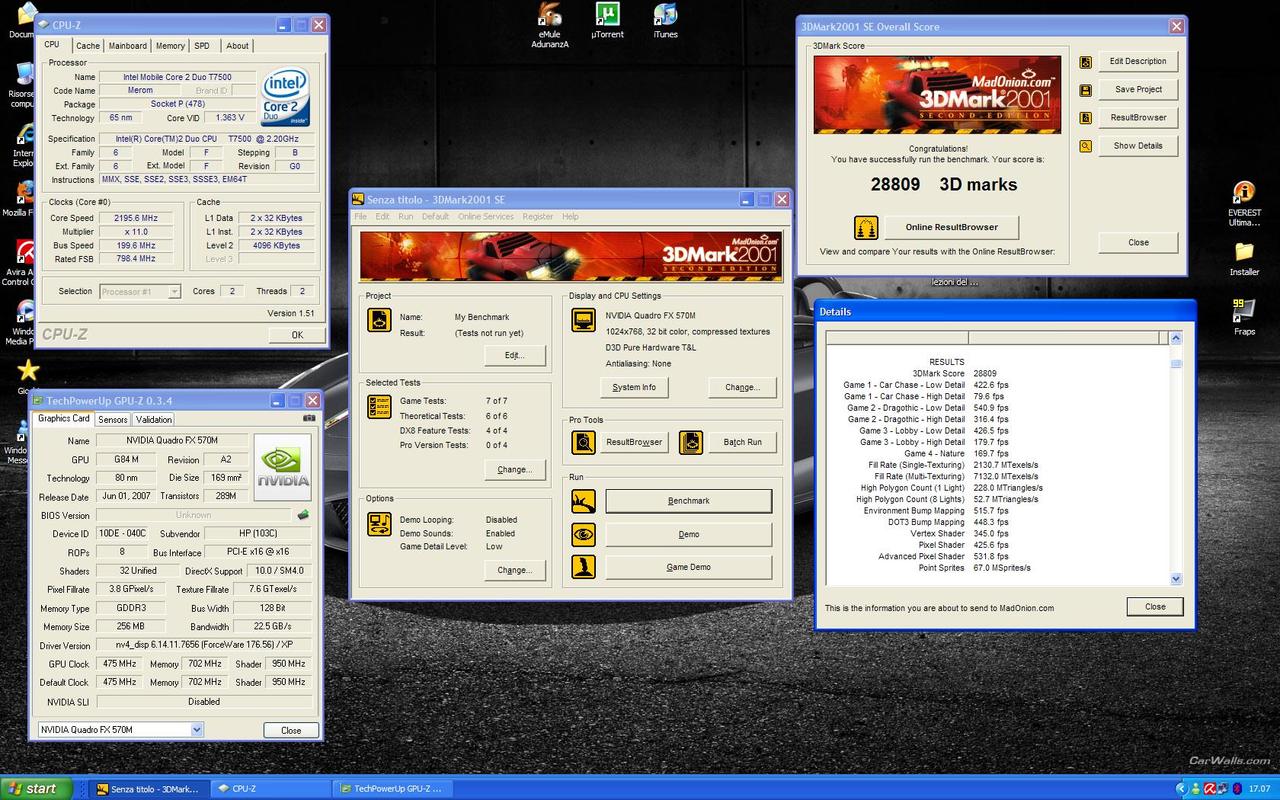Open the Run menu in 3DMark2001
This screenshot has height=800, width=1280.
tap(405, 217)
